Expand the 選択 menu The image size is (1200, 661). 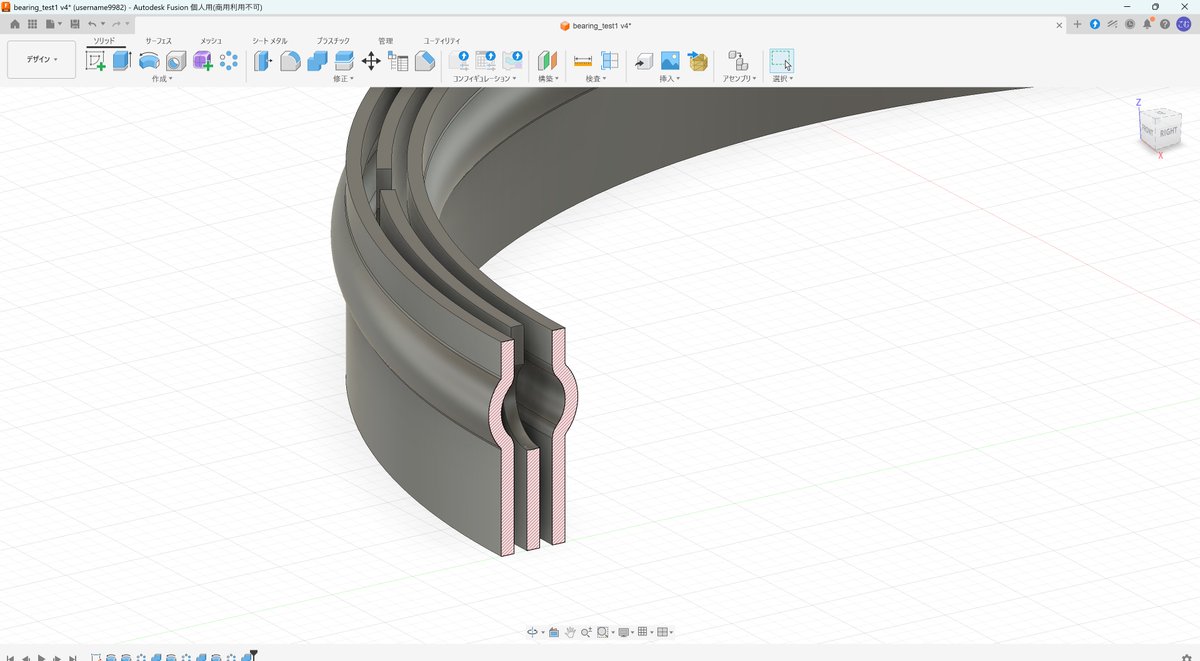[783, 78]
